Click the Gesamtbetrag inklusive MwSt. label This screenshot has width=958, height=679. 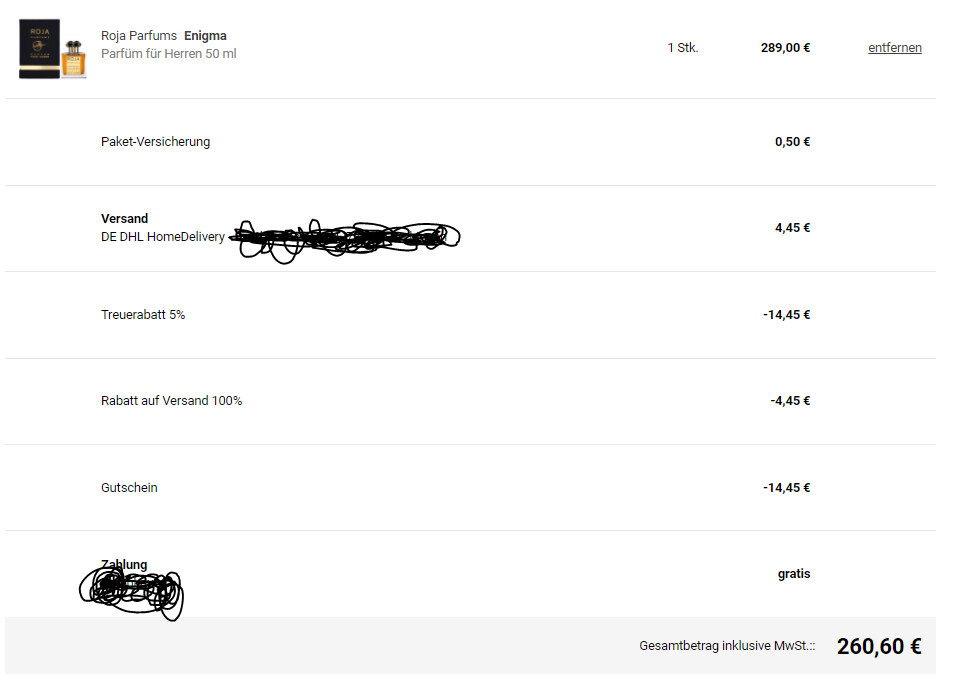coord(727,646)
